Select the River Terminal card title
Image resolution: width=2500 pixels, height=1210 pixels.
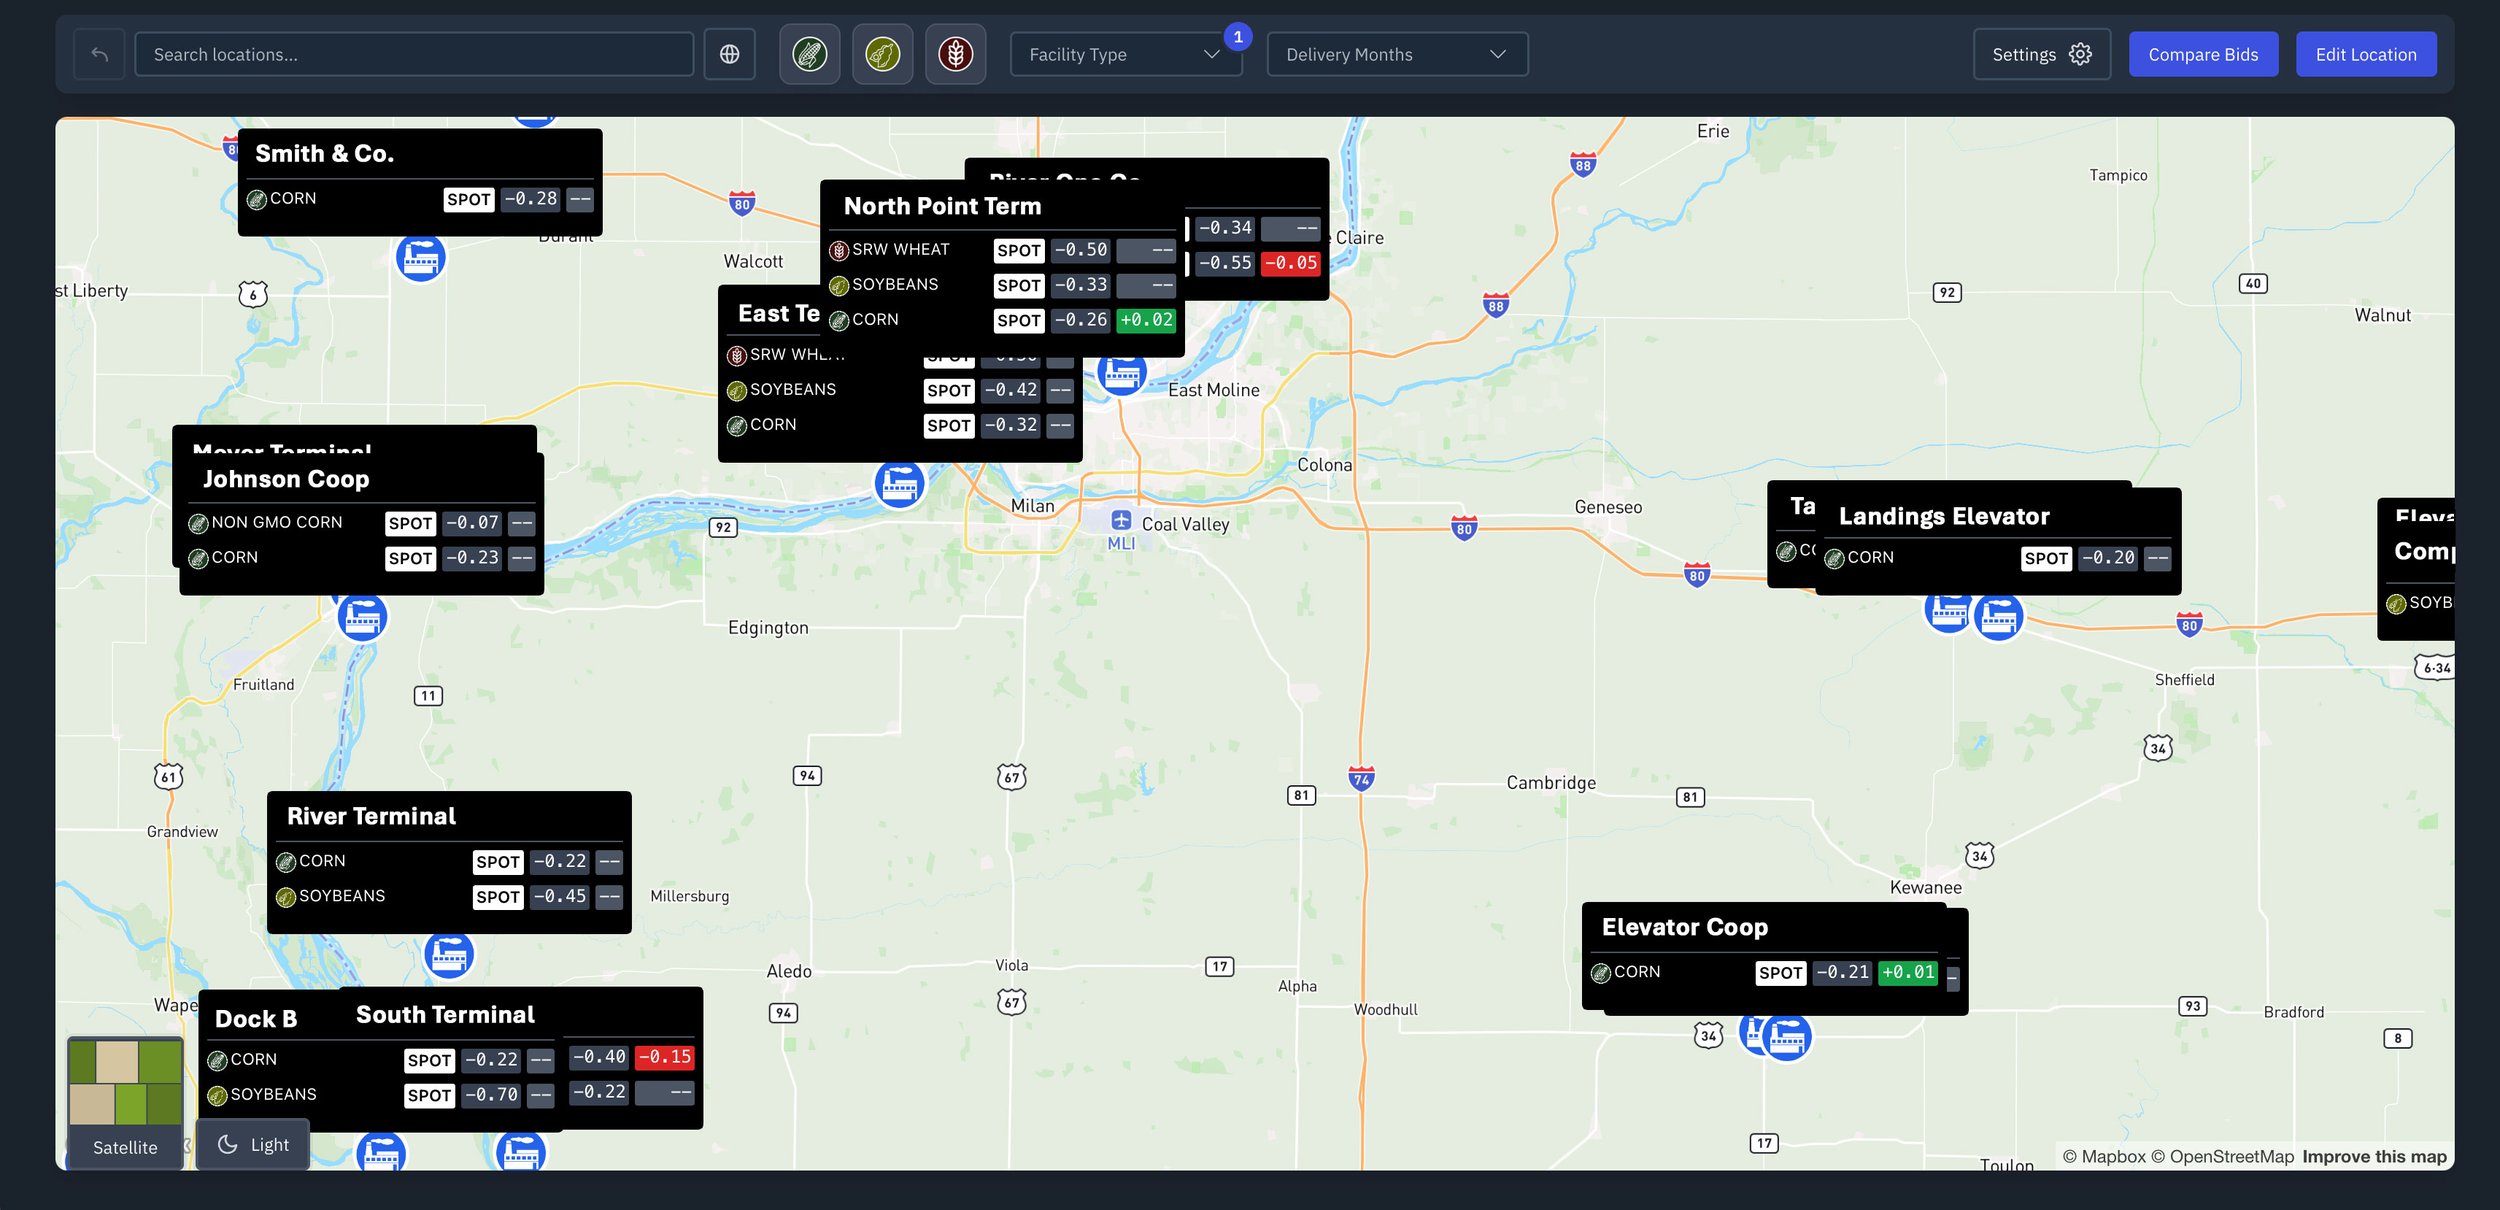pyautogui.click(x=371, y=816)
